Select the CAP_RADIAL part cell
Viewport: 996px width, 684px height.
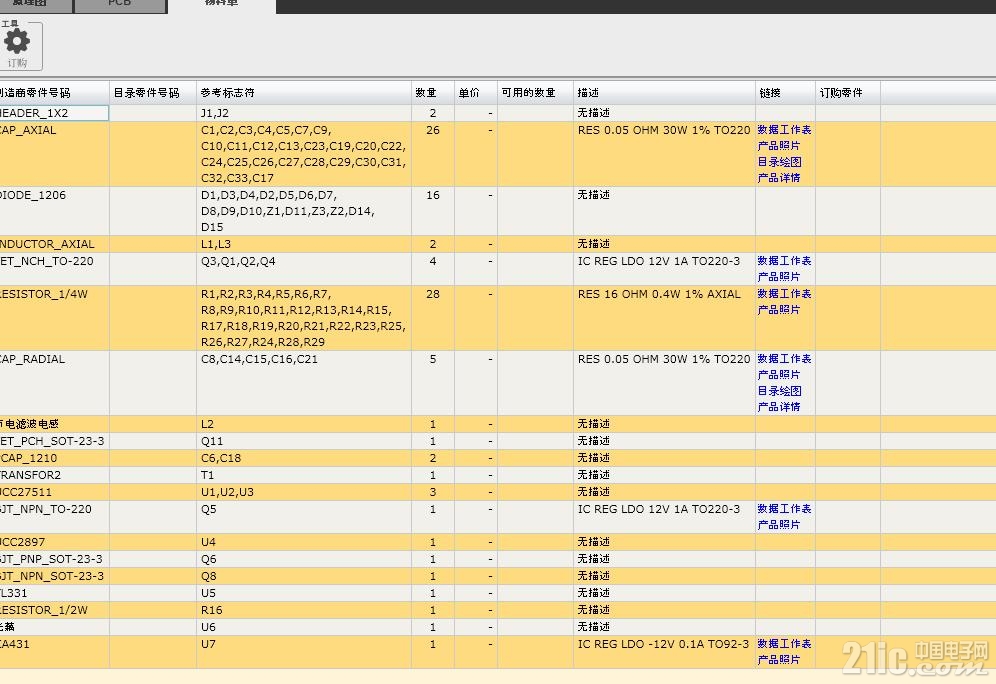54,383
